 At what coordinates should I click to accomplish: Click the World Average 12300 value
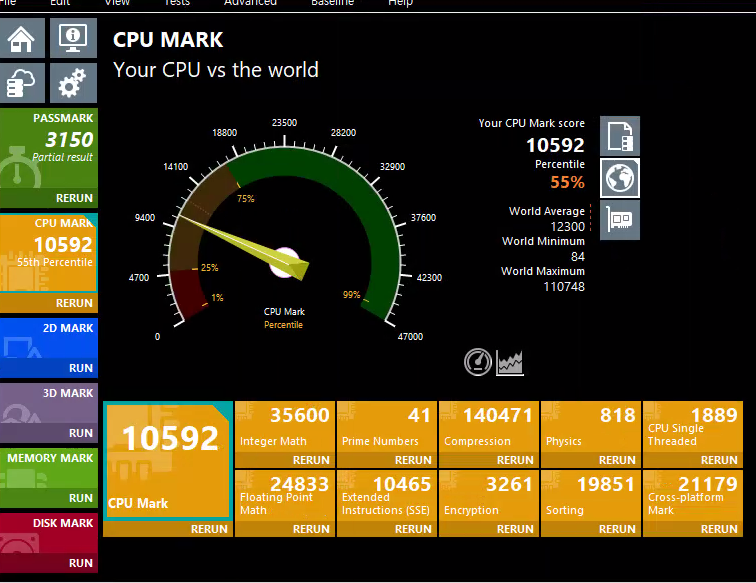coord(567,227)
